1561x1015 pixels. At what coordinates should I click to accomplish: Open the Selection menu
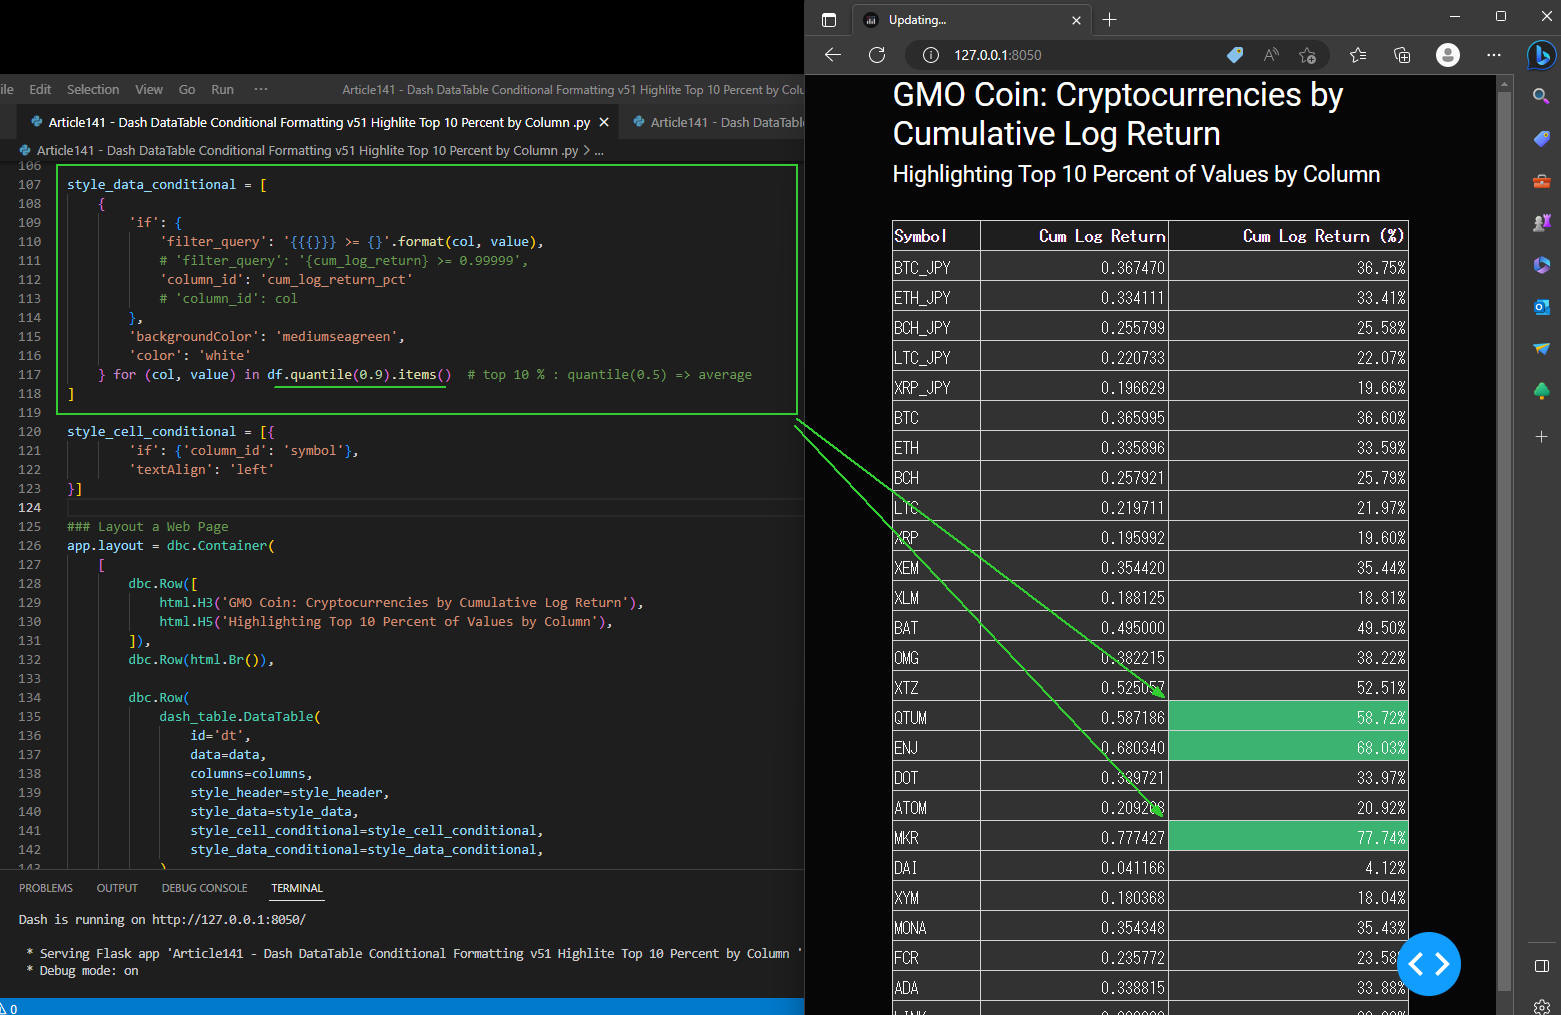pos(93,89)
